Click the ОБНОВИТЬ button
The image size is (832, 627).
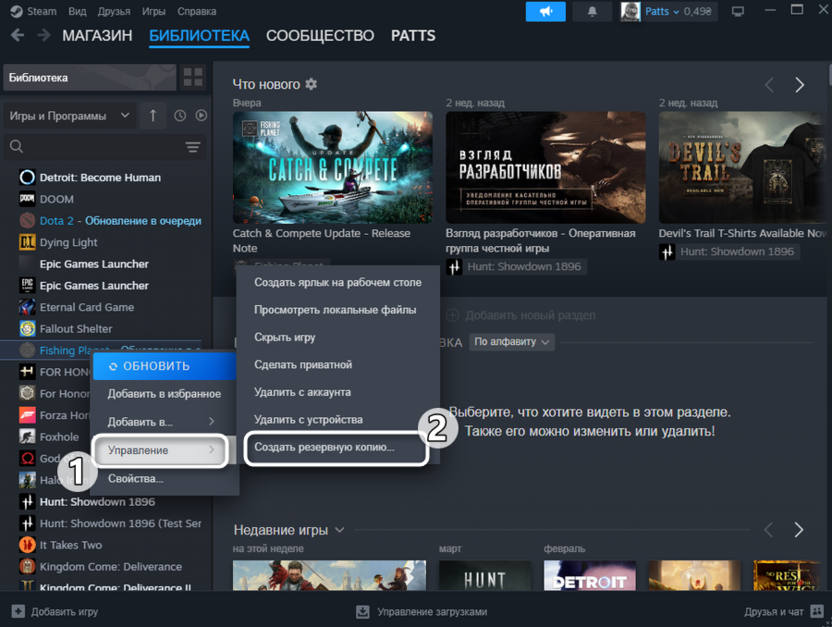pyautogui.click(x=164, y=366)
